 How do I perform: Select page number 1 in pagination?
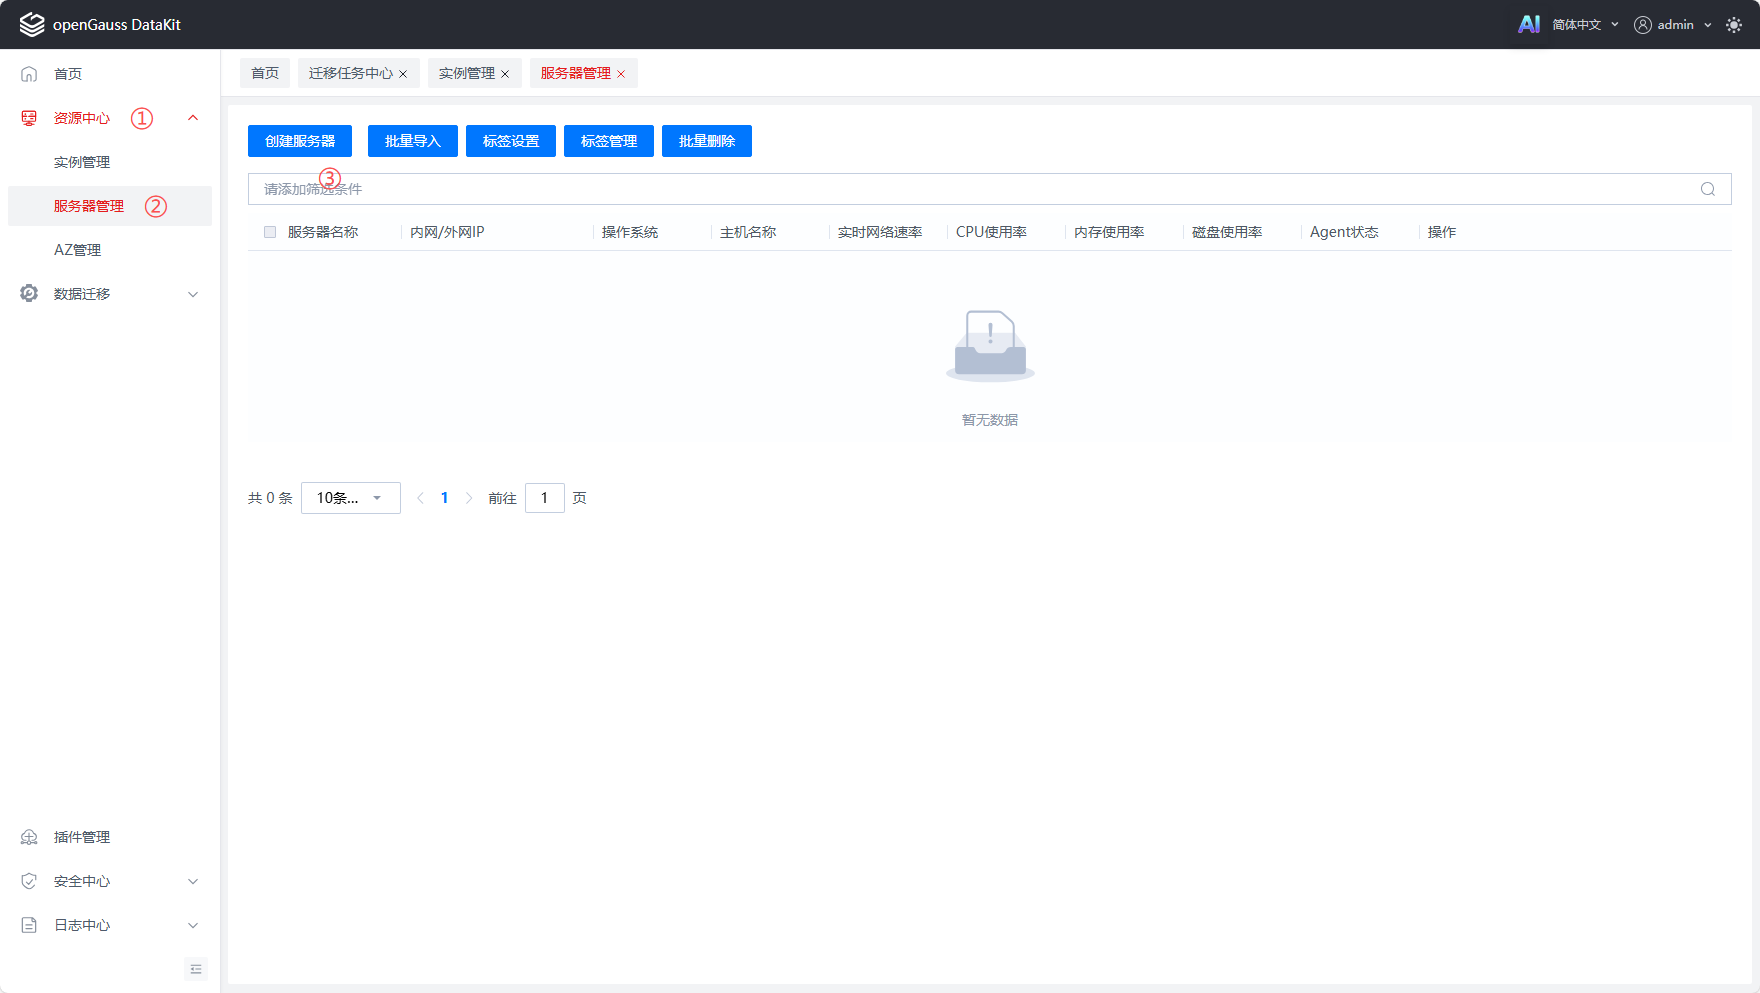click(x=445, y=498)
